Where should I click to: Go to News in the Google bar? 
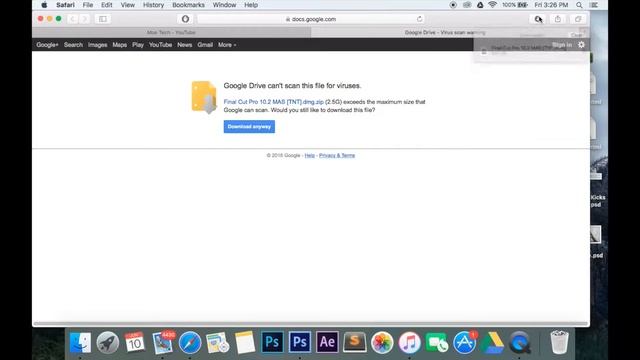tap(184, 45)
